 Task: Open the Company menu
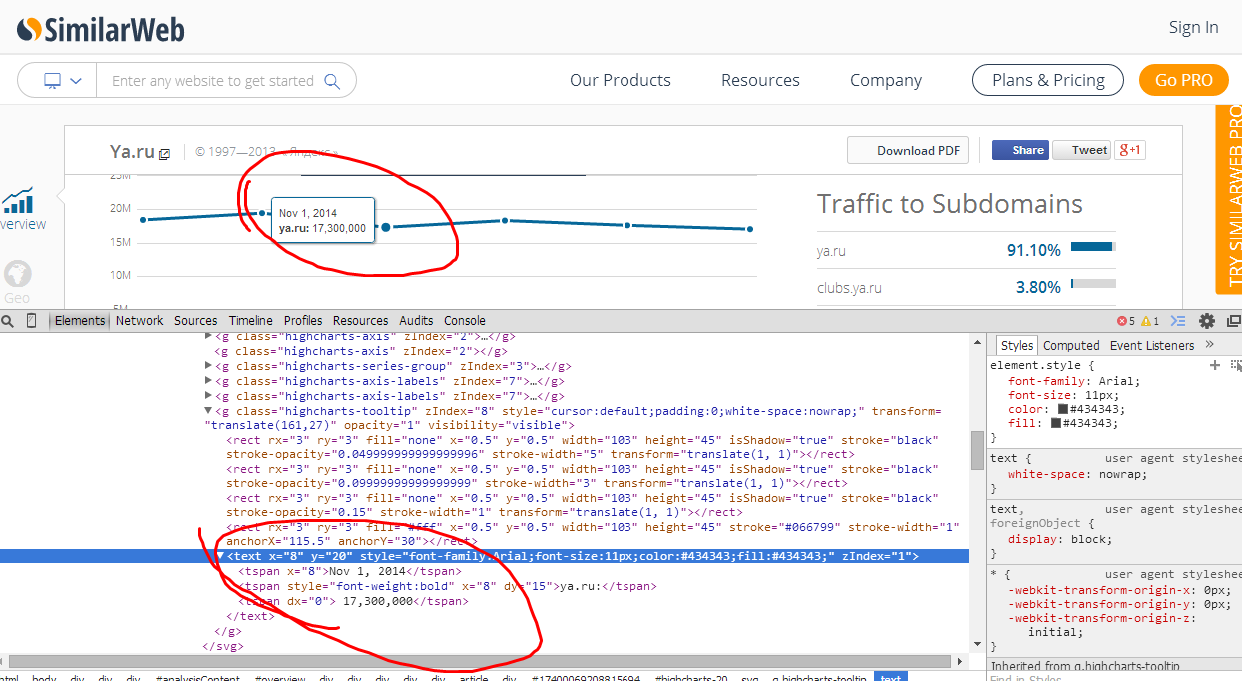click(x=886, y=80)
